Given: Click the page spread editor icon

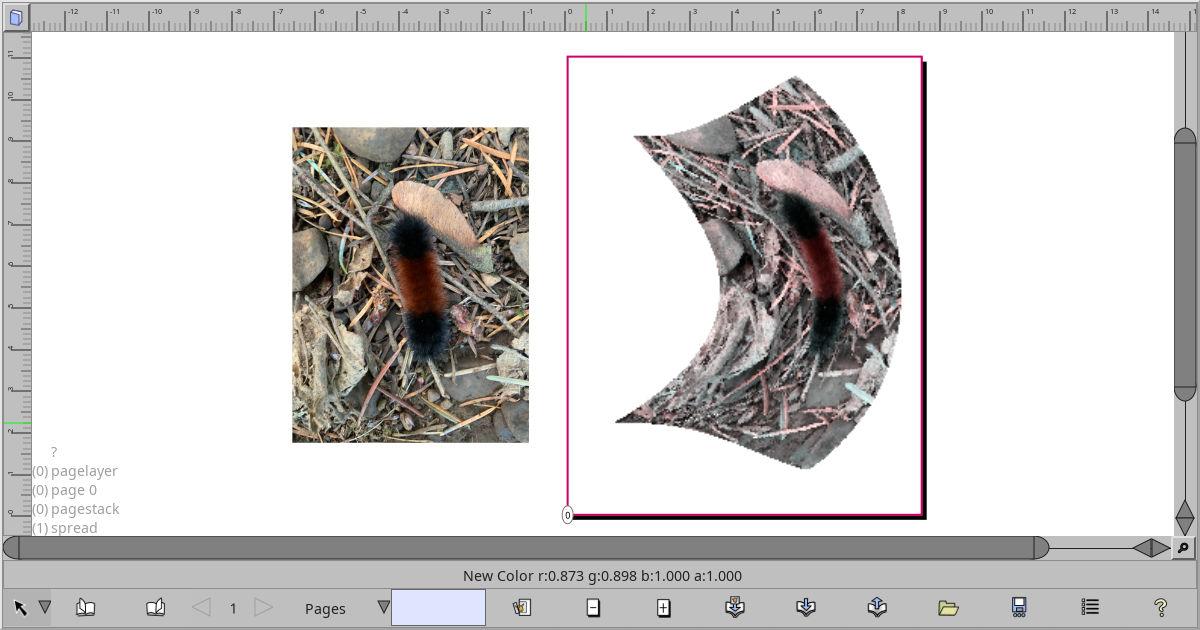Looking at the screenshot, I should click(156, 607).
